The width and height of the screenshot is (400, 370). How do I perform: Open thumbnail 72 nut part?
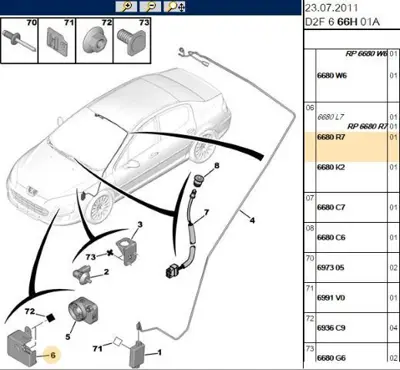coord(95,41)
